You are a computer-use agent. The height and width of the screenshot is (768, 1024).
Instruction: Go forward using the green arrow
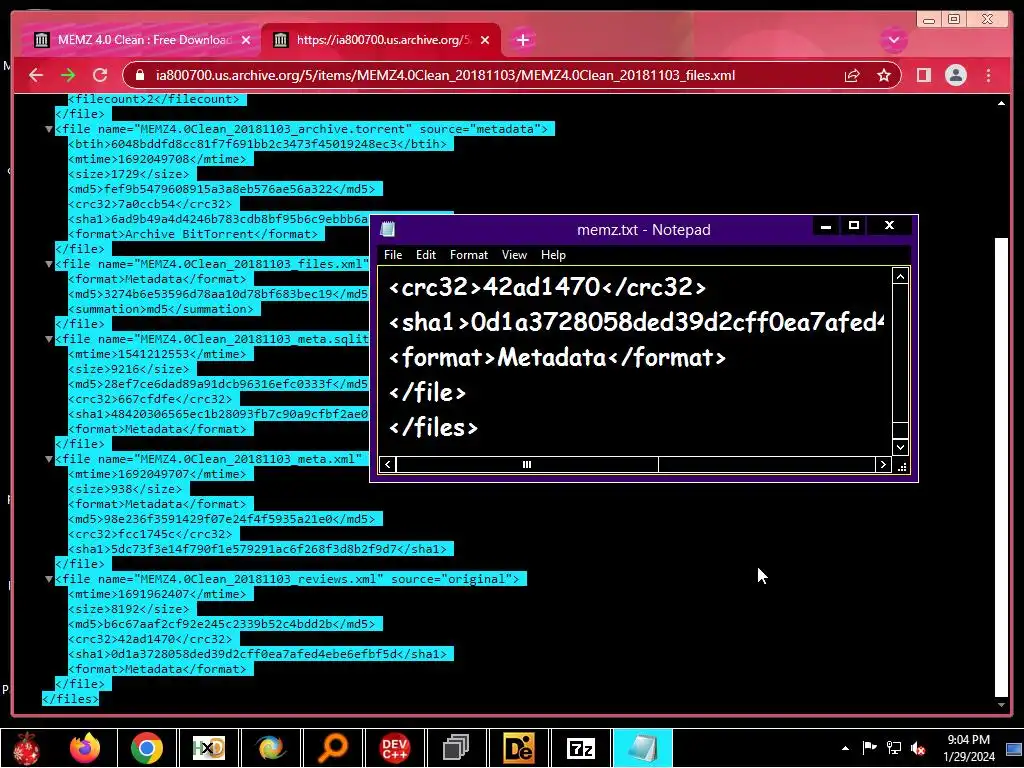coord(68,75)
